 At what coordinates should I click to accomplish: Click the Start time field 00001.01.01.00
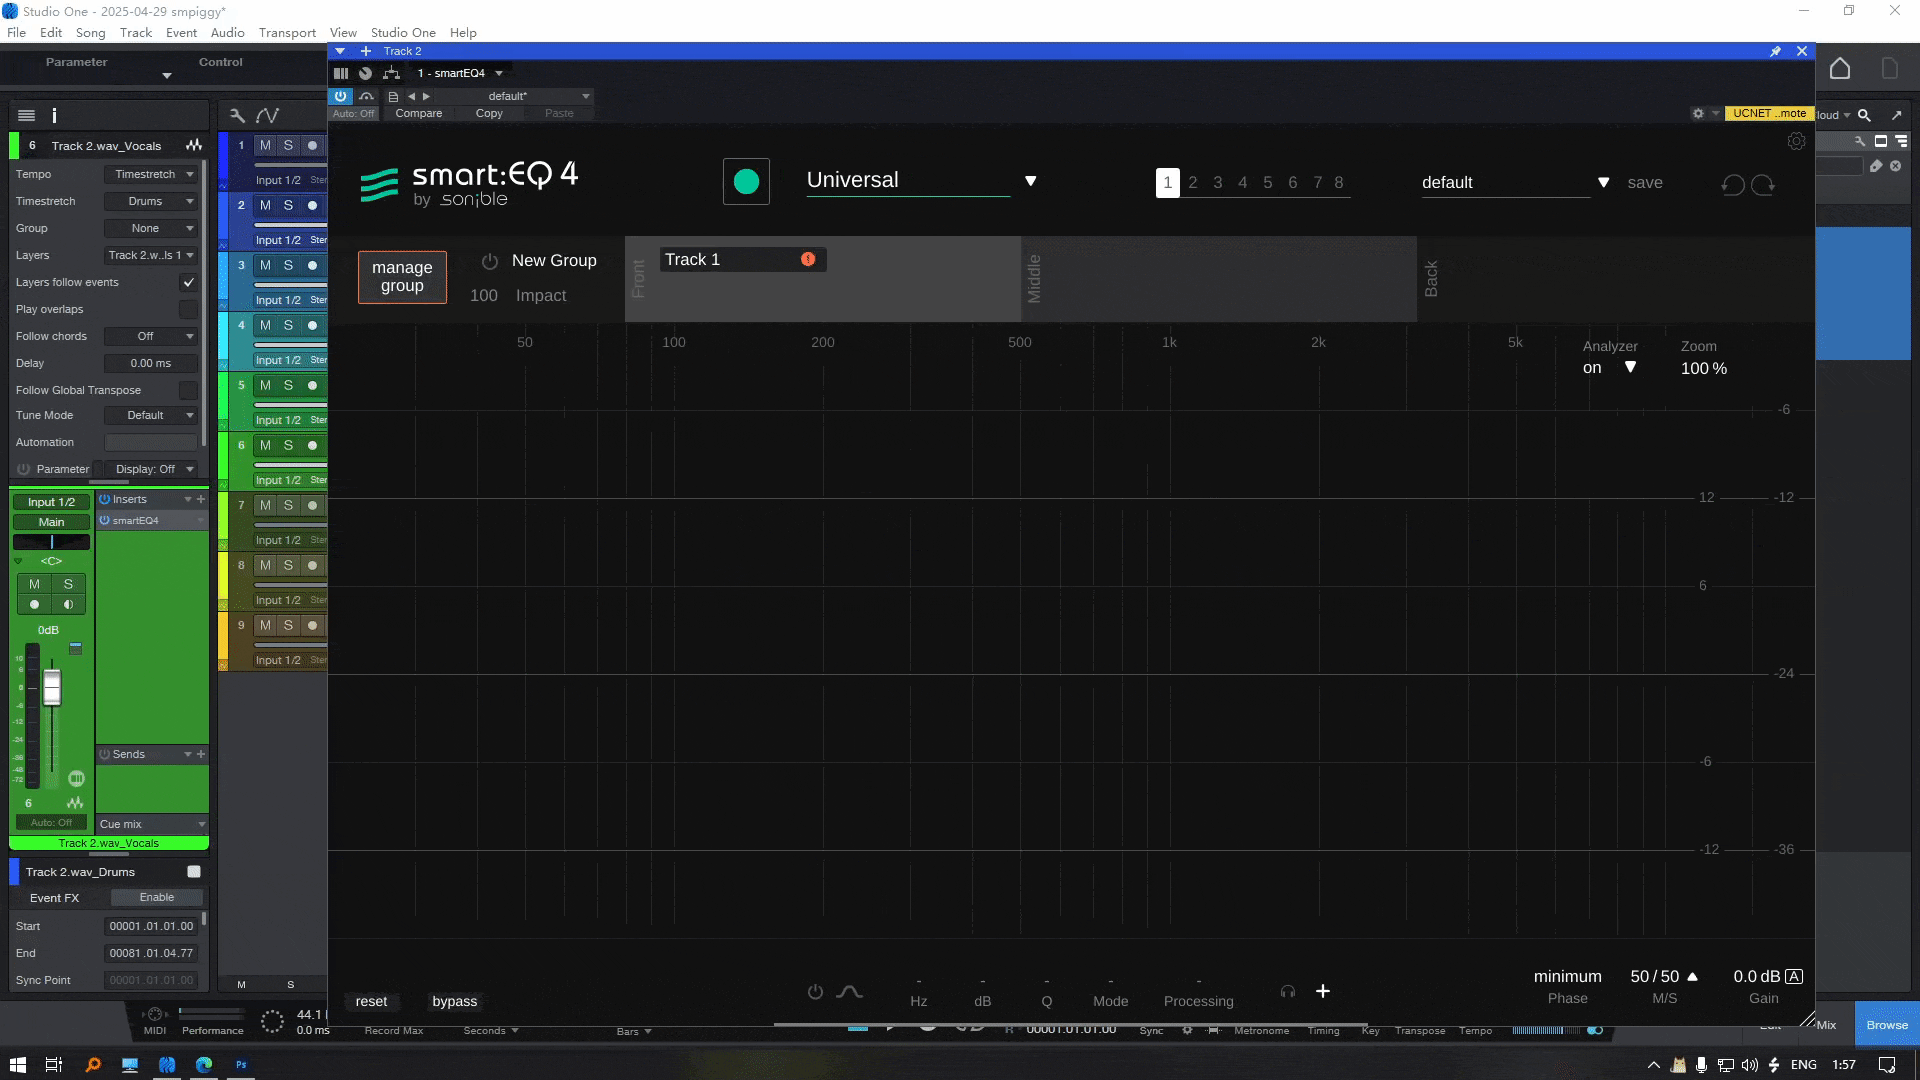(x=151, y=926)
